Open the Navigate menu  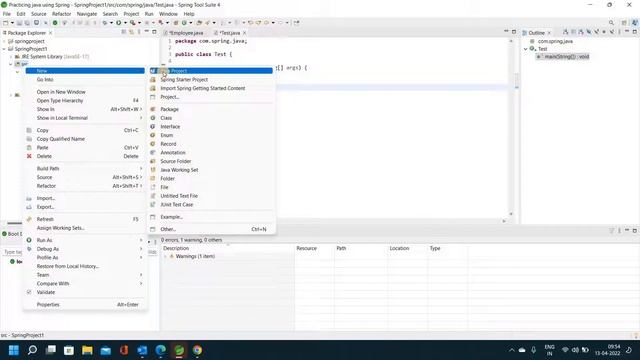coord(87,14)
